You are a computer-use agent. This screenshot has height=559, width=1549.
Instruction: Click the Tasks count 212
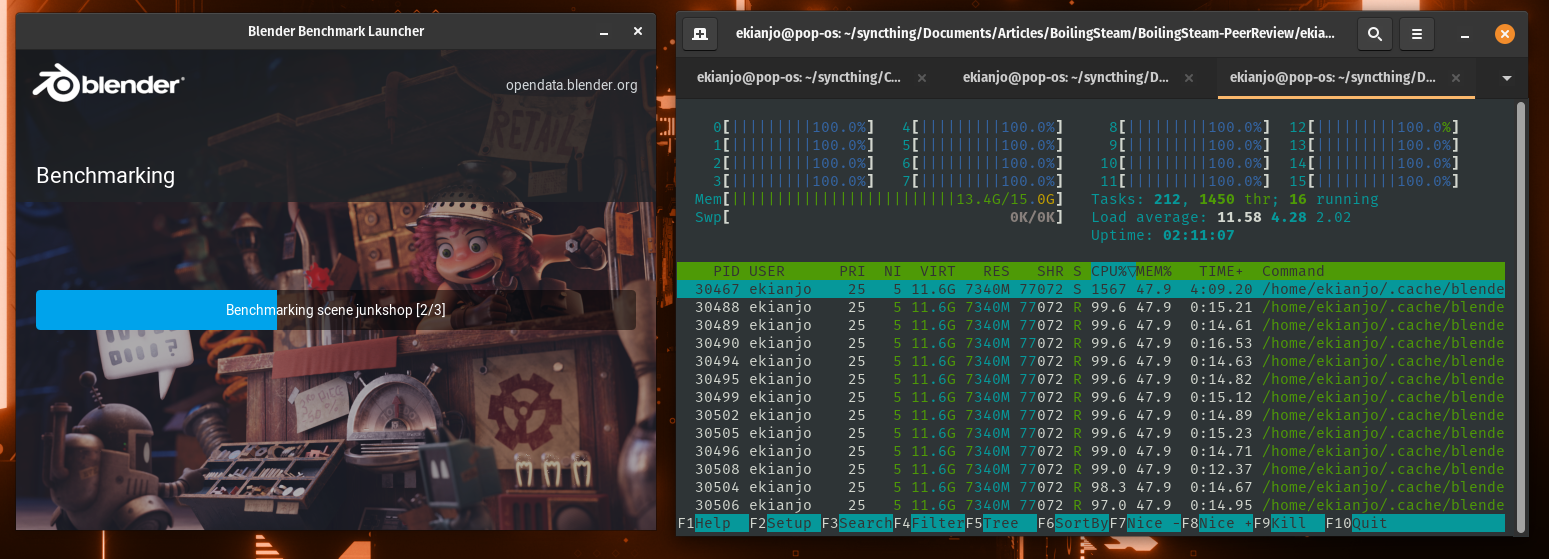coord(1167,199)
